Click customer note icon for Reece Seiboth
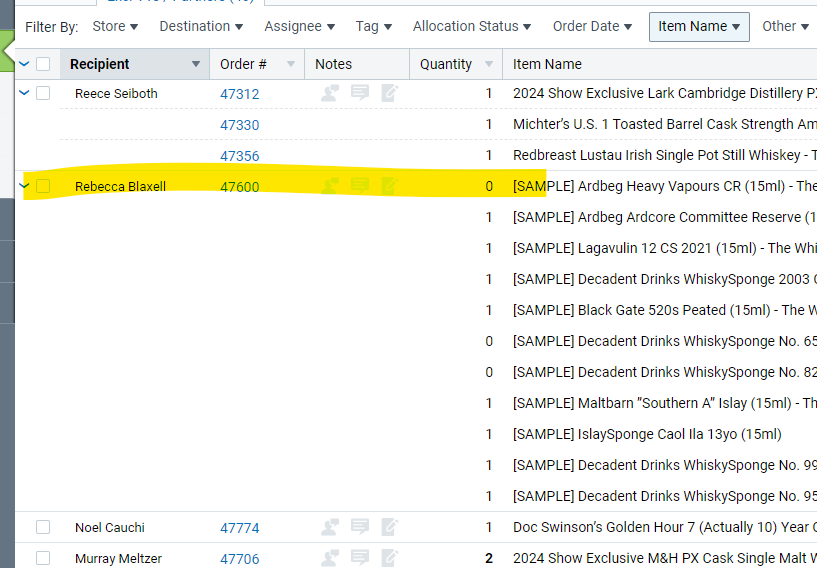Image resolution: width=817 pixels, height=568 pixels. click(330, 93)
